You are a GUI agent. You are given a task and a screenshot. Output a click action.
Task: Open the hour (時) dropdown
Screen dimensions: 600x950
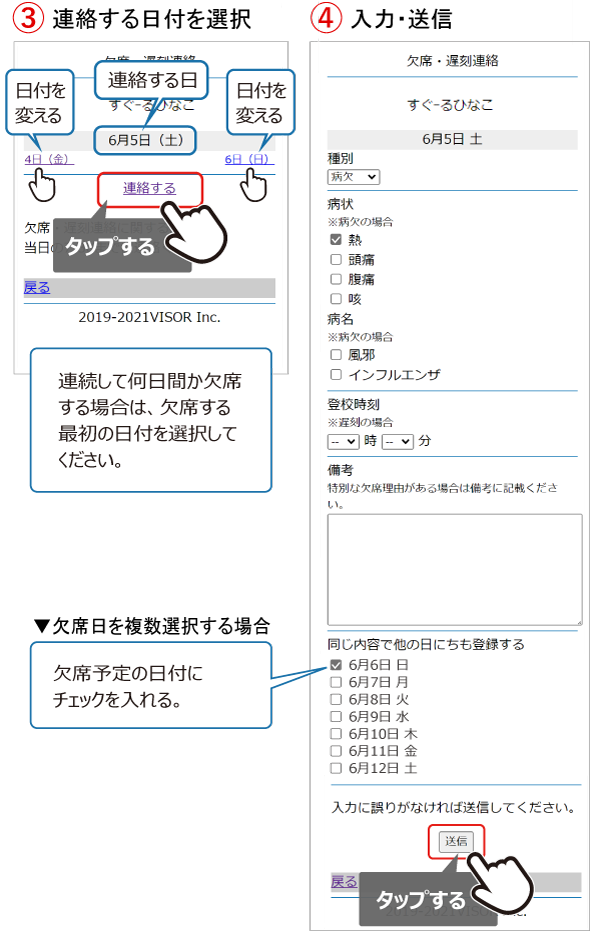tap(343, 442)
